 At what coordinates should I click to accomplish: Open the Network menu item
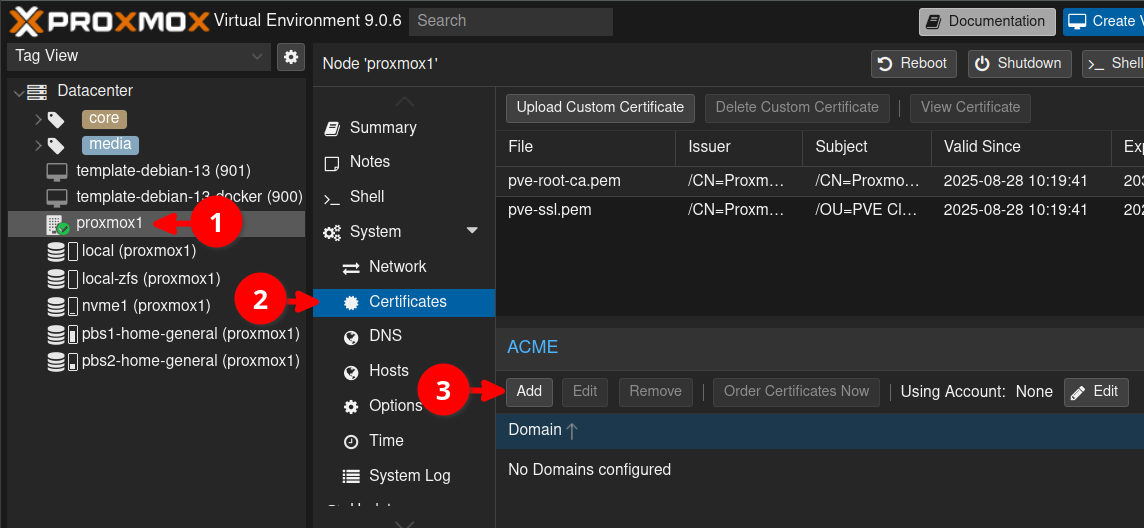pyautogui.click(x=404, y=267)
